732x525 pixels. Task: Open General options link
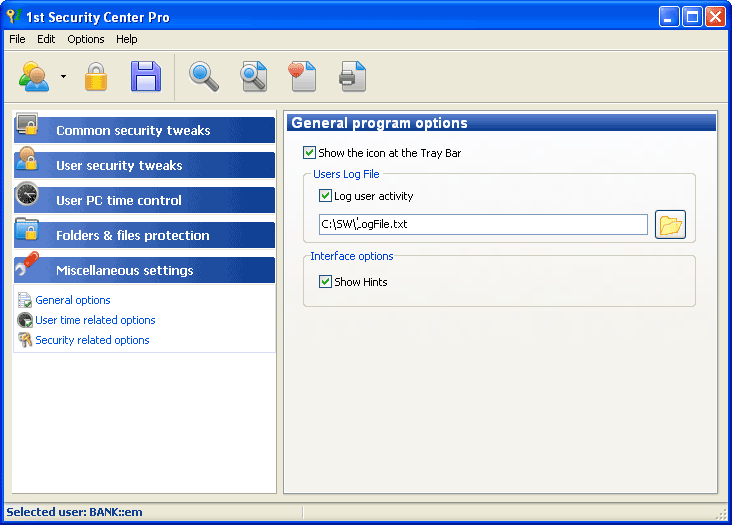tap(73, 300)
